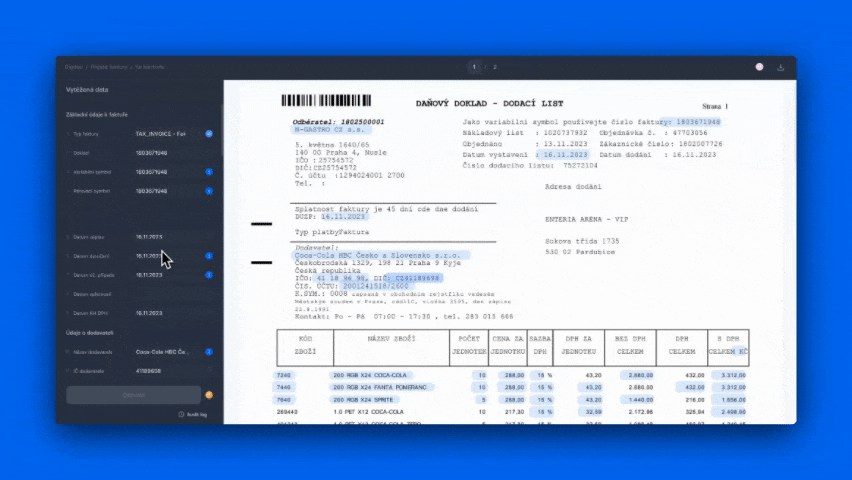Go to page 1 in pager
Screen dimensions: 852x480
click(474, 67)
